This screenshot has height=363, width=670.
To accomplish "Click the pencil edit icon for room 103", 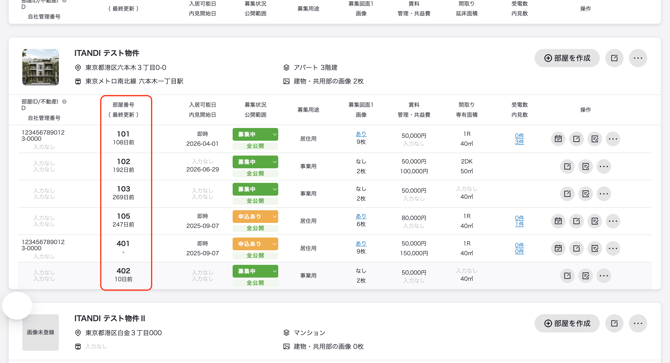I will [x=567, y=193].
